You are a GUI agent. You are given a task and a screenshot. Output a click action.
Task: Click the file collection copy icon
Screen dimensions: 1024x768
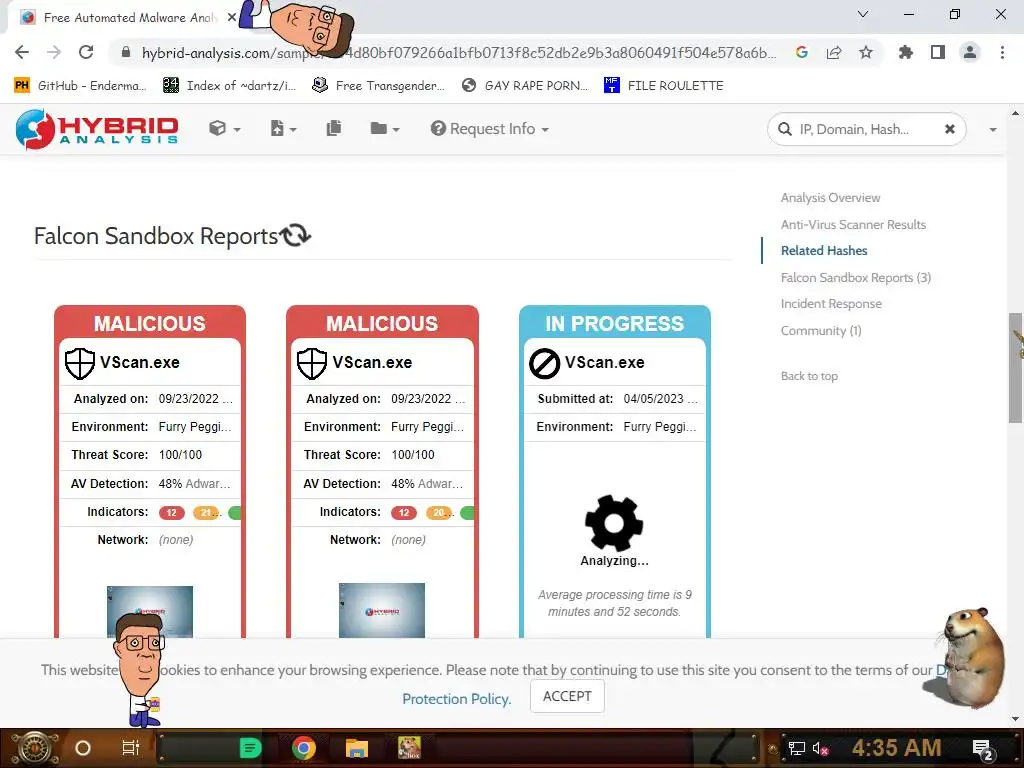(x=334, y=129)
